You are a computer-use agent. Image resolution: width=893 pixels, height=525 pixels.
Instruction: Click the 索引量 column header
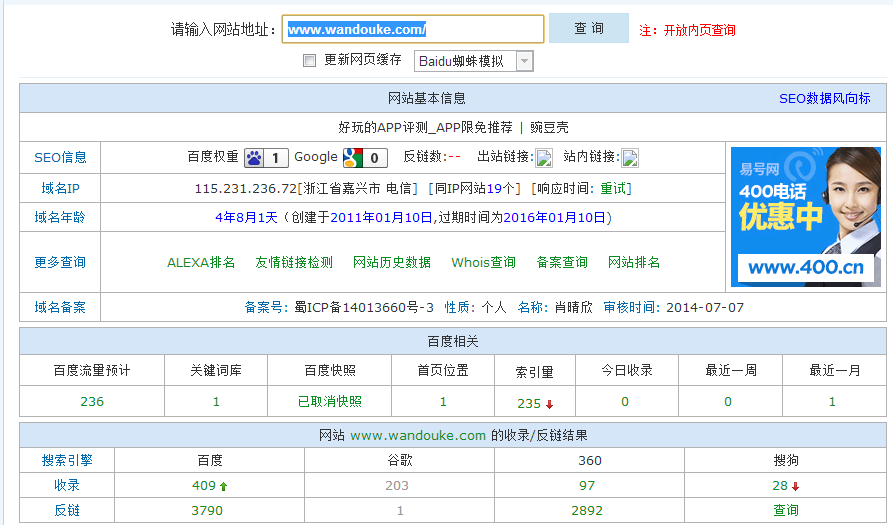coord(535,372)
